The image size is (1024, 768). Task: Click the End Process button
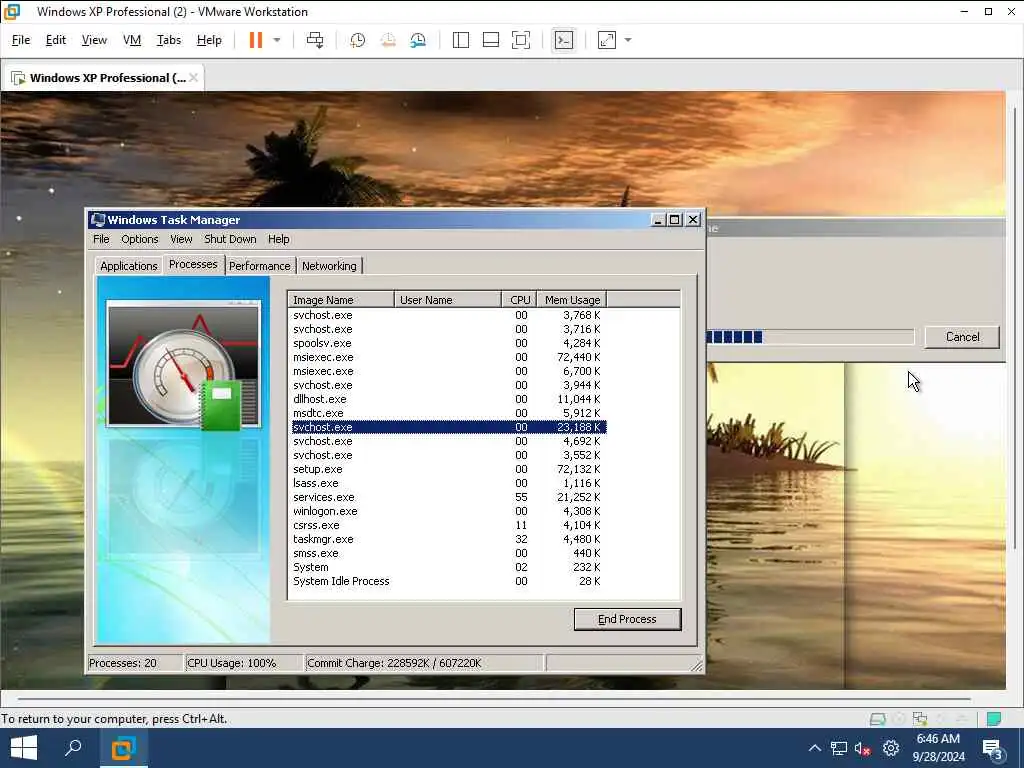[627, 619]
